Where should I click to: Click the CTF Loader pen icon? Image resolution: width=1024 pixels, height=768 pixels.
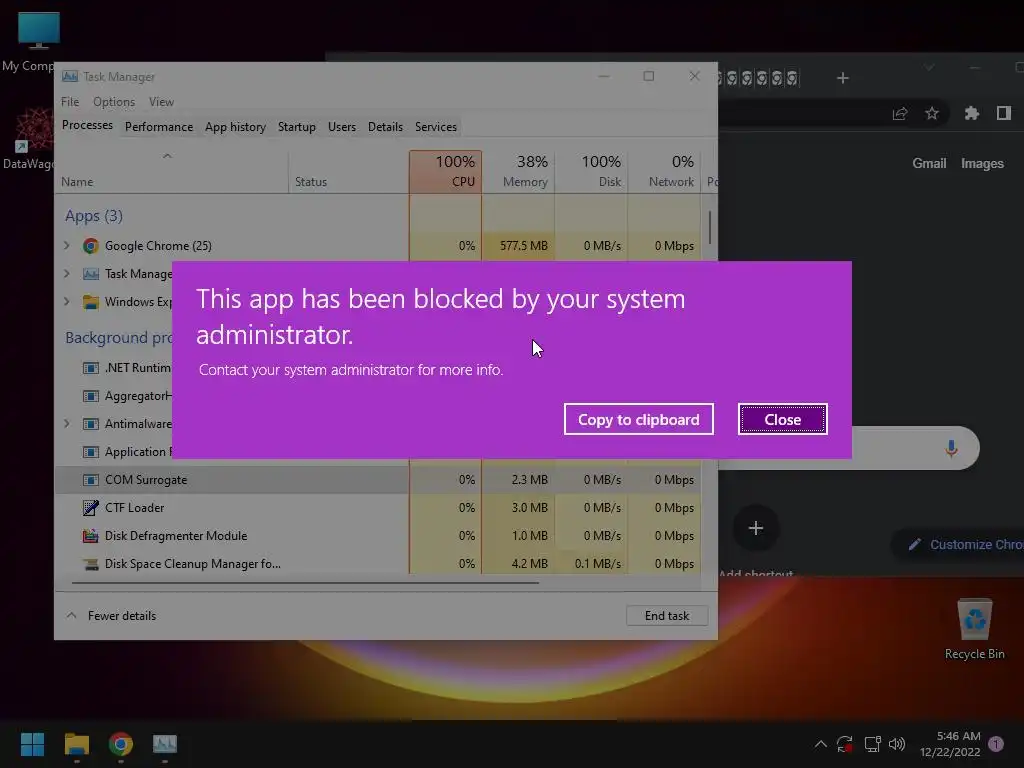(91, 507)
